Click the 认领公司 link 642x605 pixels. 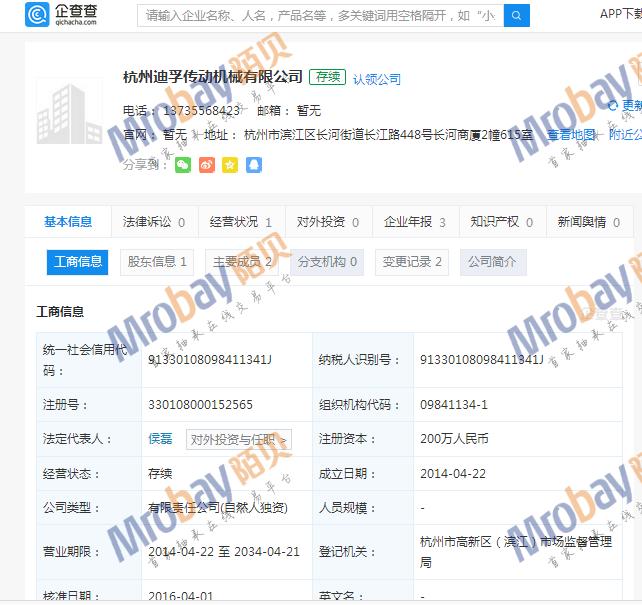tap(376, 79)
